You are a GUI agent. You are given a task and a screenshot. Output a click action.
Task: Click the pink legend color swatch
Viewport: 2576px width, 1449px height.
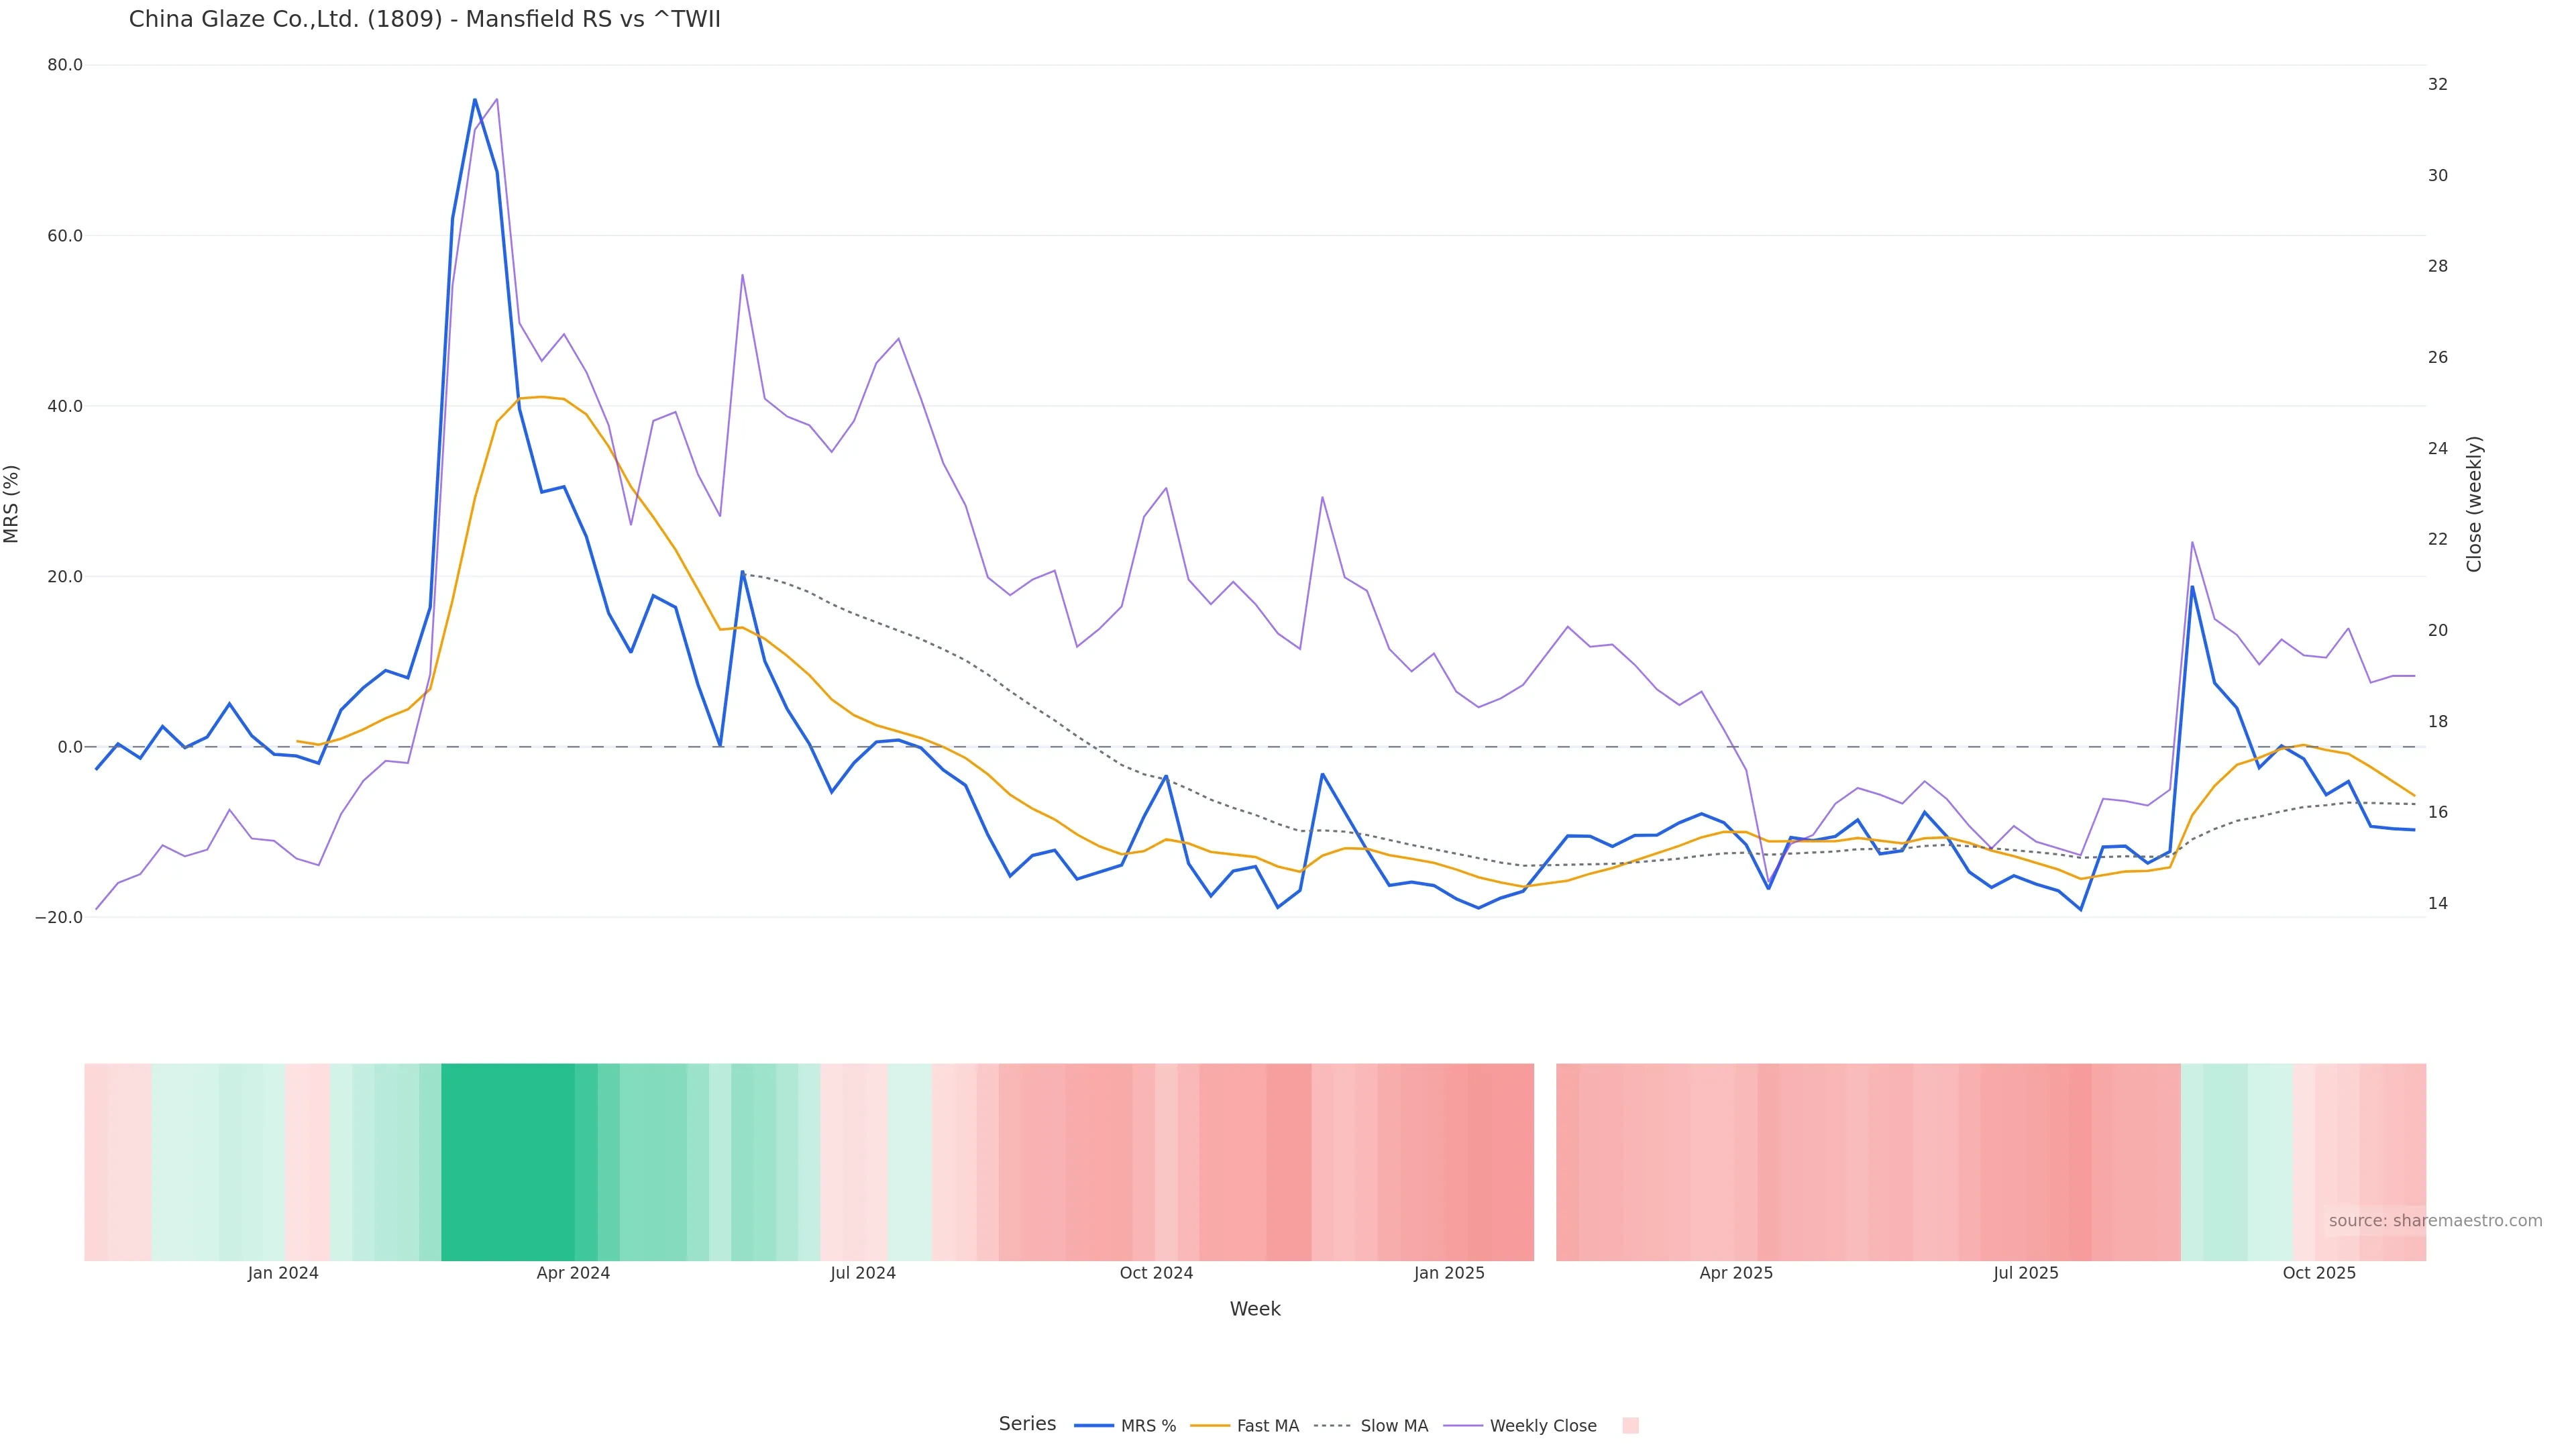click(x=1630, y=1426)
